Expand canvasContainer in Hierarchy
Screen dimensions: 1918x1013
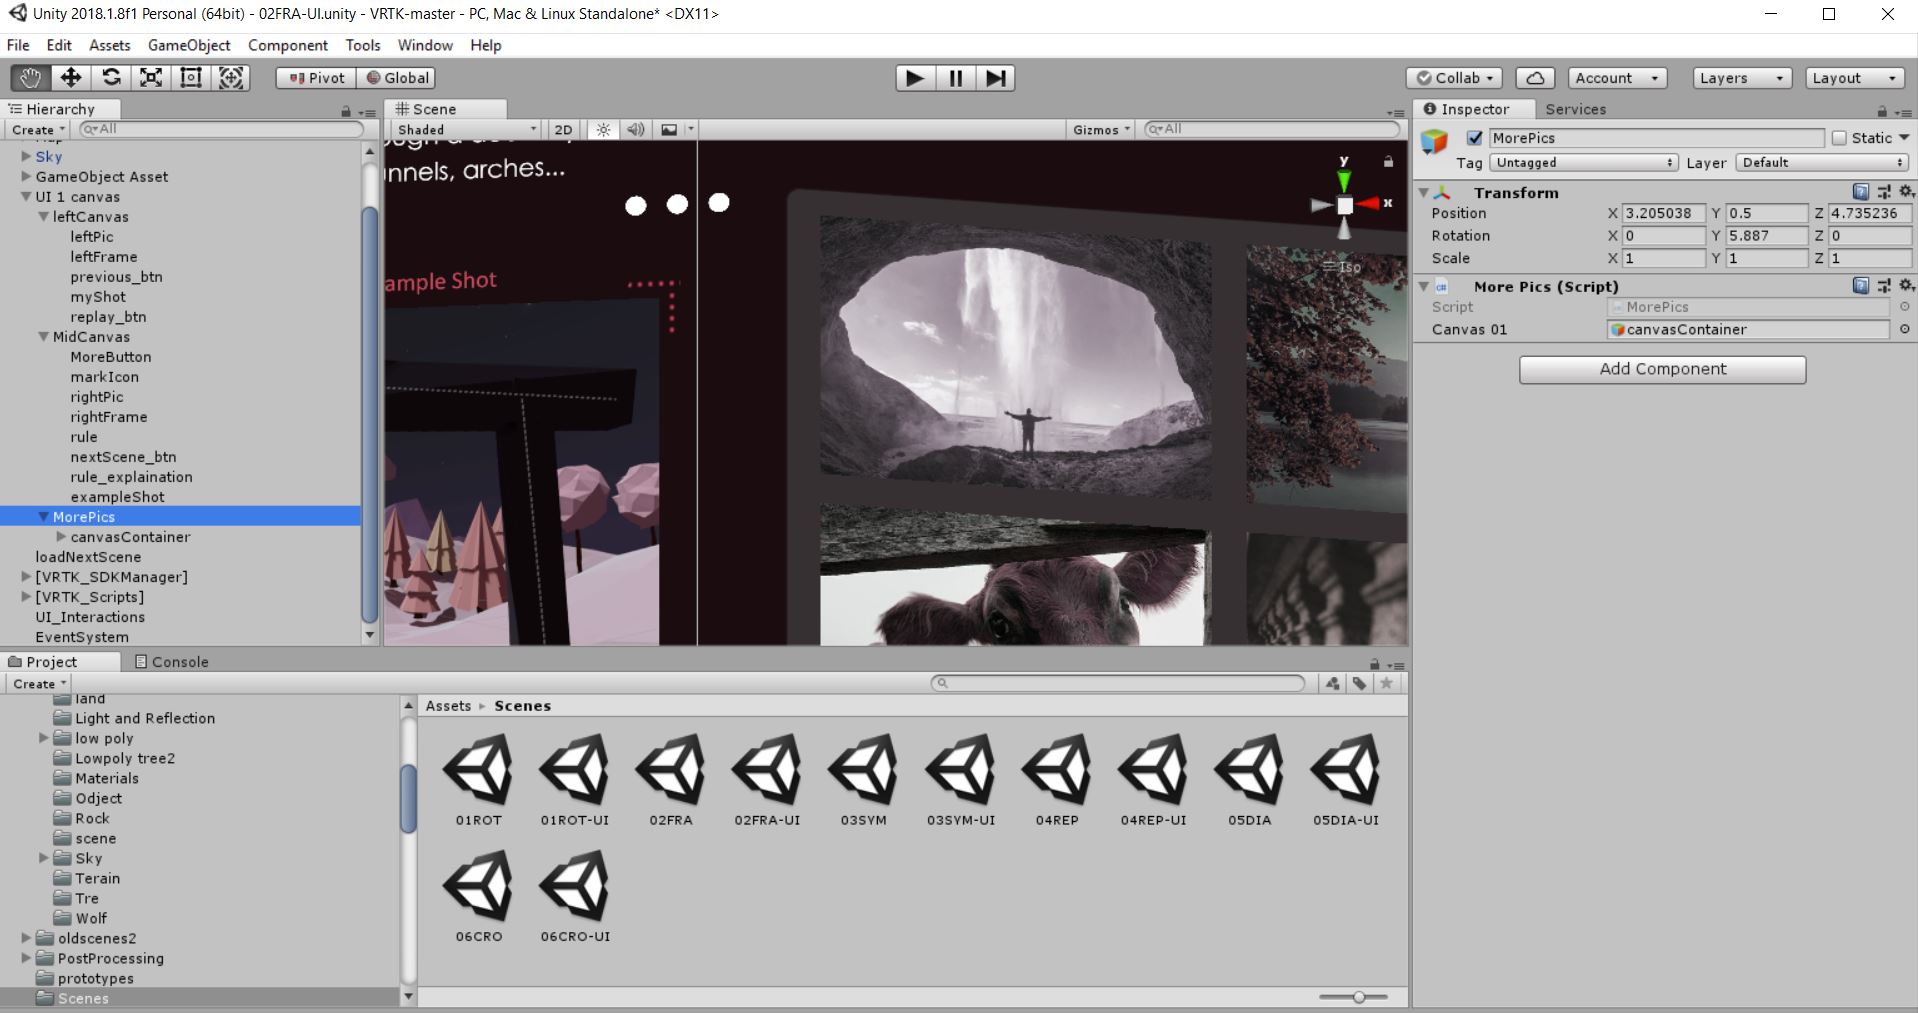coord(61,537)
